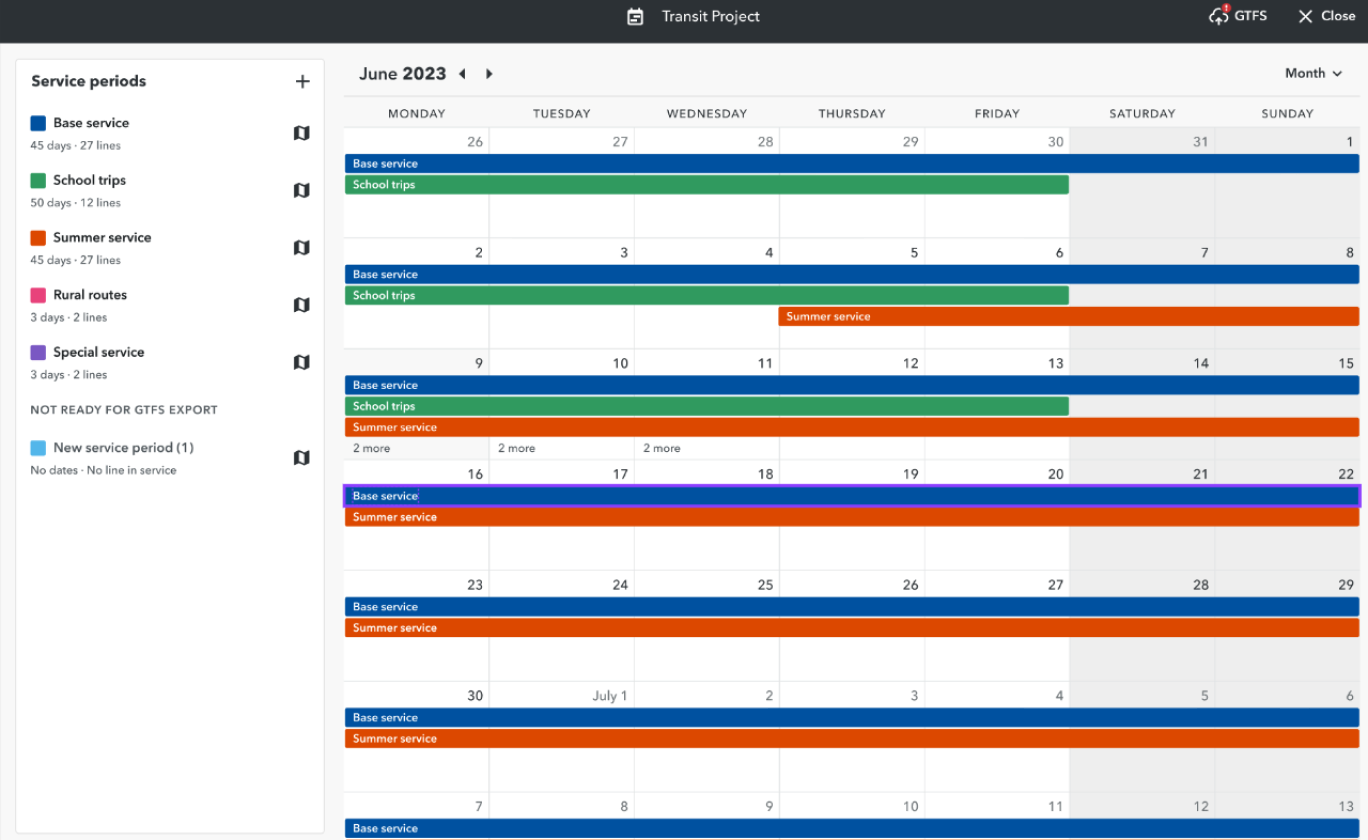Click Base service bar in week of 7

click(x=852, y=828)
